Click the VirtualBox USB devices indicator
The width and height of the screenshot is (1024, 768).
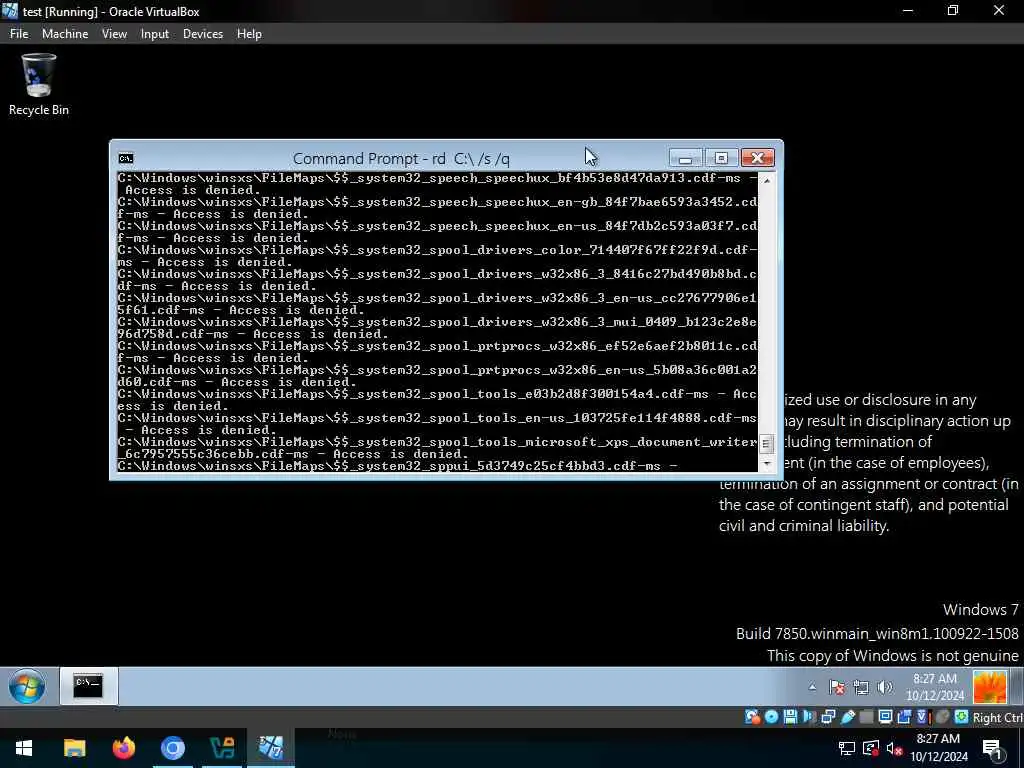point(848,717)
